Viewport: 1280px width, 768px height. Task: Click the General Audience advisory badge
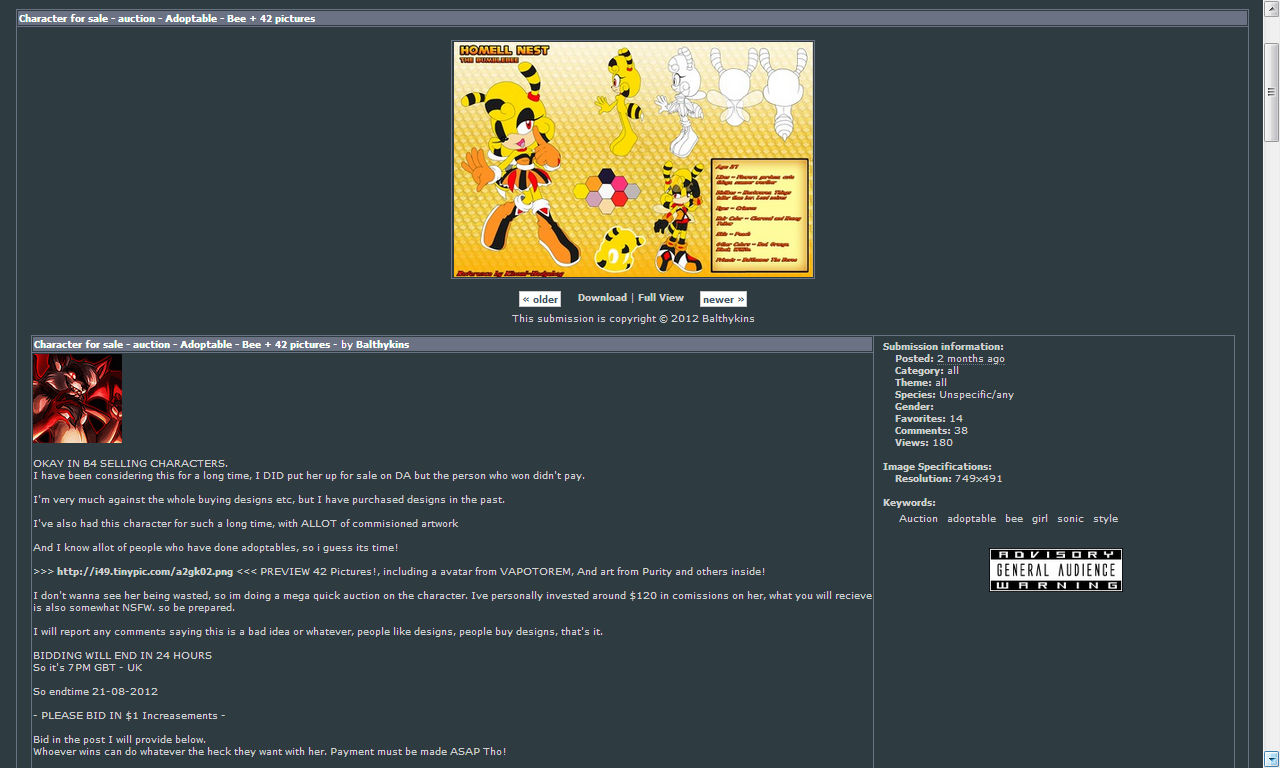[1055, 570]
